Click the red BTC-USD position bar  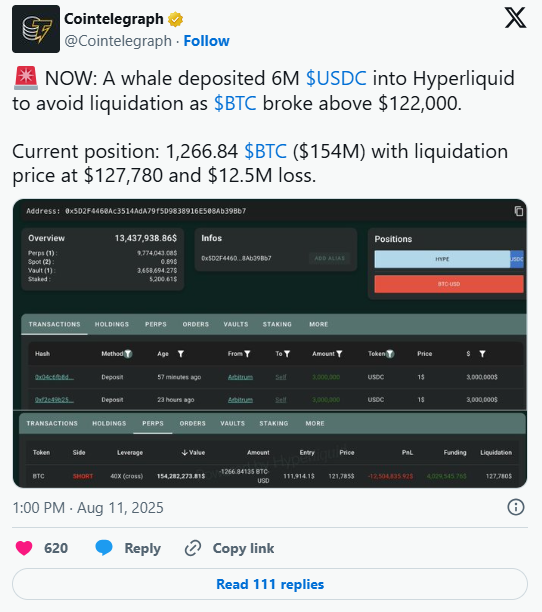click(449, 284)
